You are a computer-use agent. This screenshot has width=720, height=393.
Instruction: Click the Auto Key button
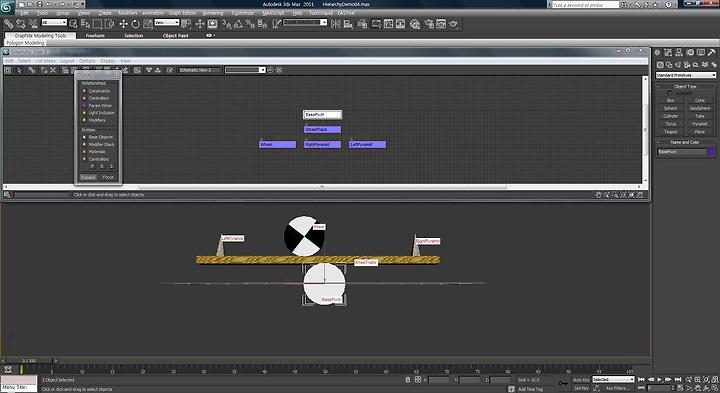tap(581, 380)
